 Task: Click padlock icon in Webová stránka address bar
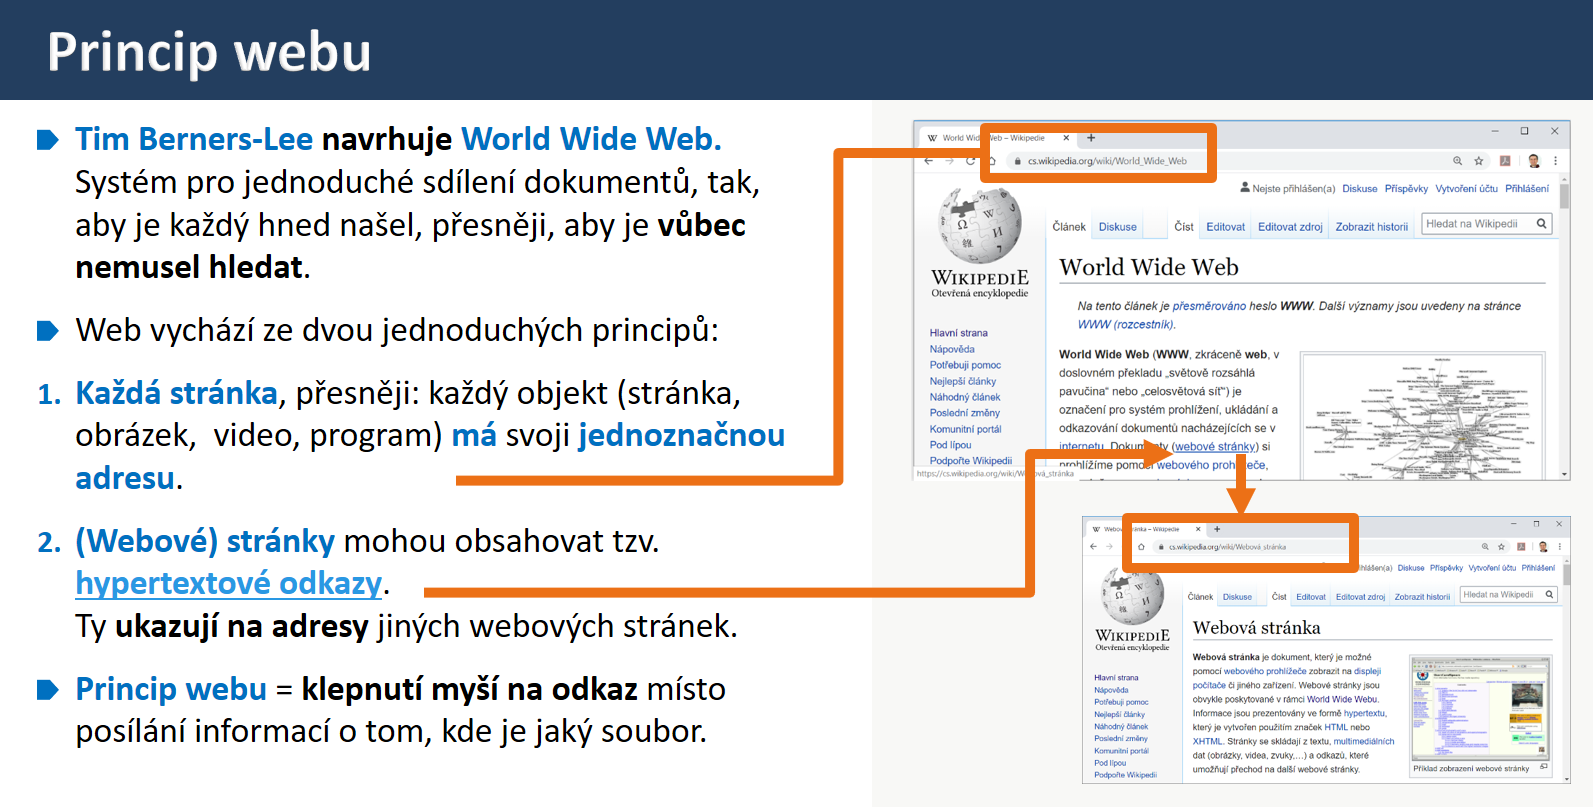tap(1161, 547)
